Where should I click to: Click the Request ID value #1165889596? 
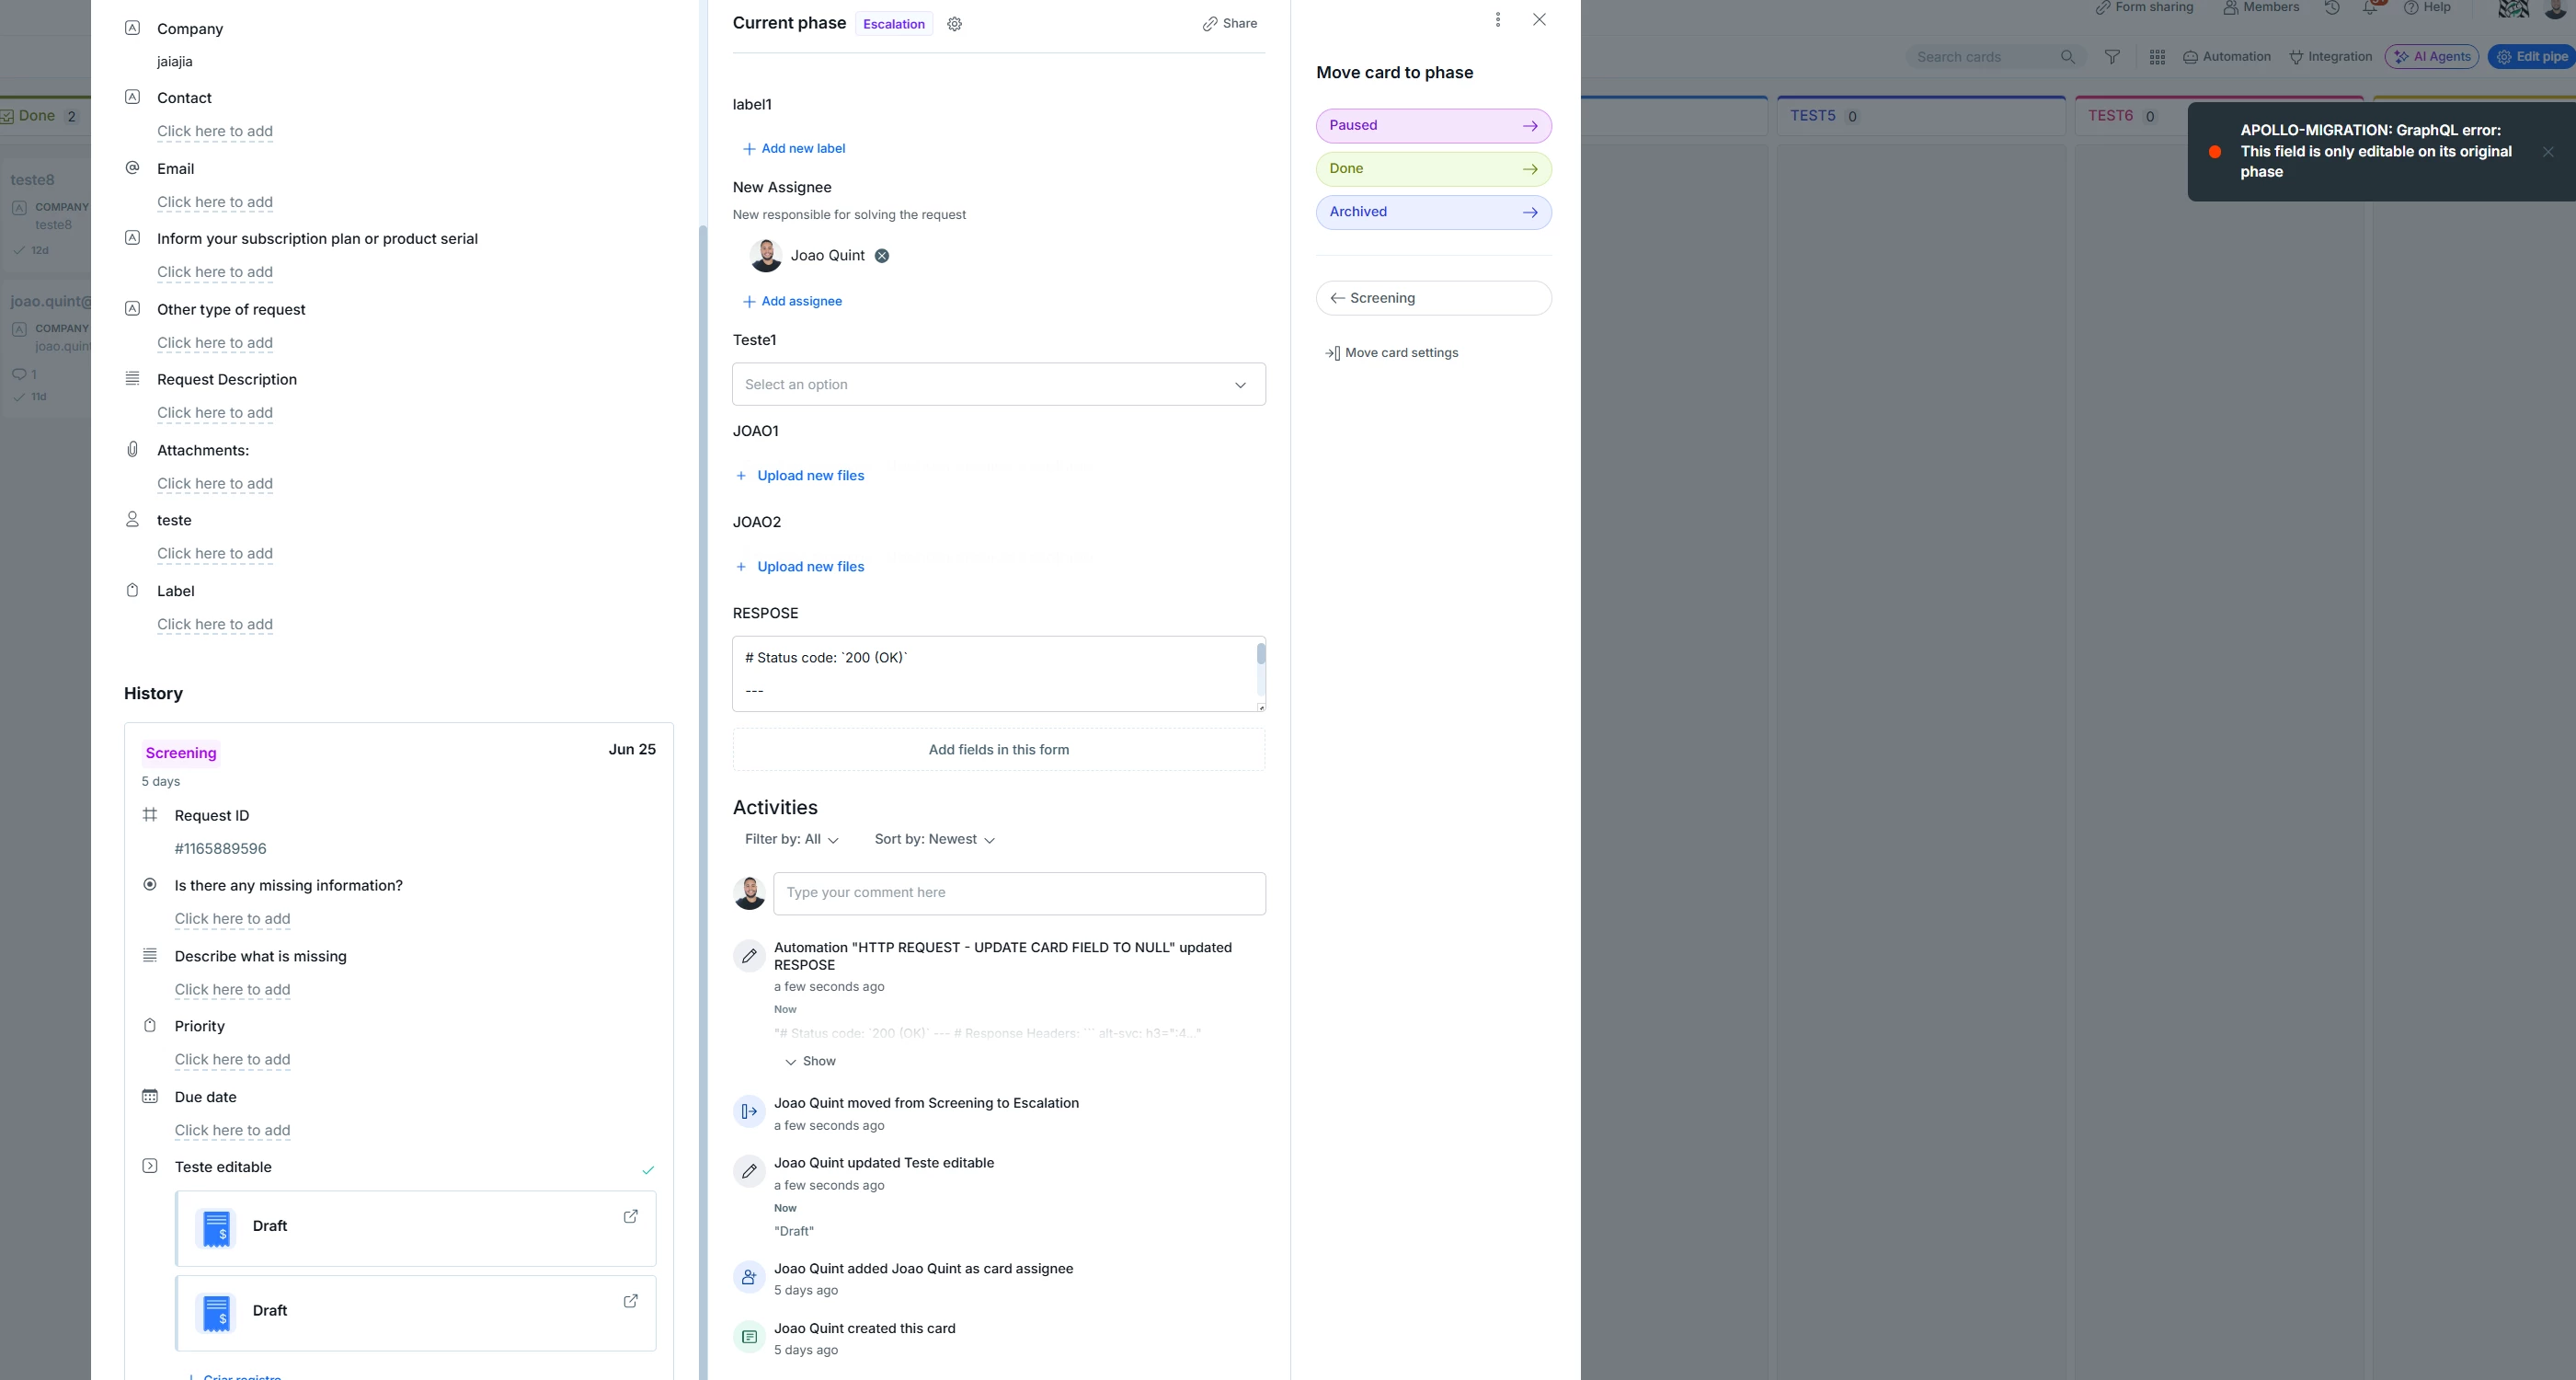point(220,849)
